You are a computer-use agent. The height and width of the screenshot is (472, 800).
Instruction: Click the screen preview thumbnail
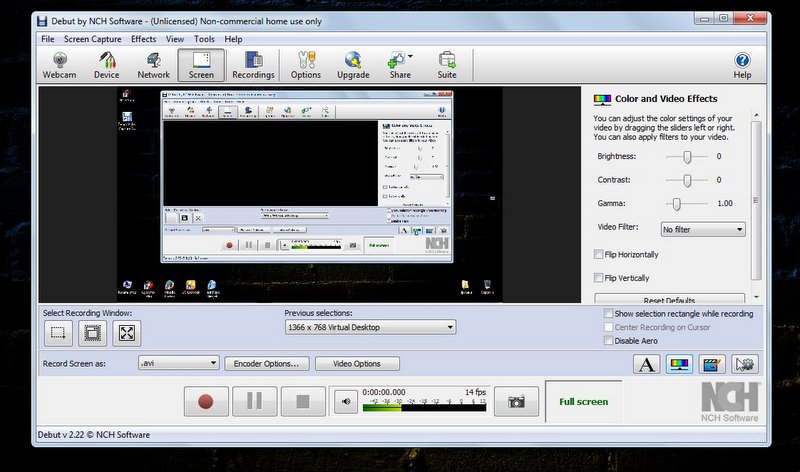point(310,194)
